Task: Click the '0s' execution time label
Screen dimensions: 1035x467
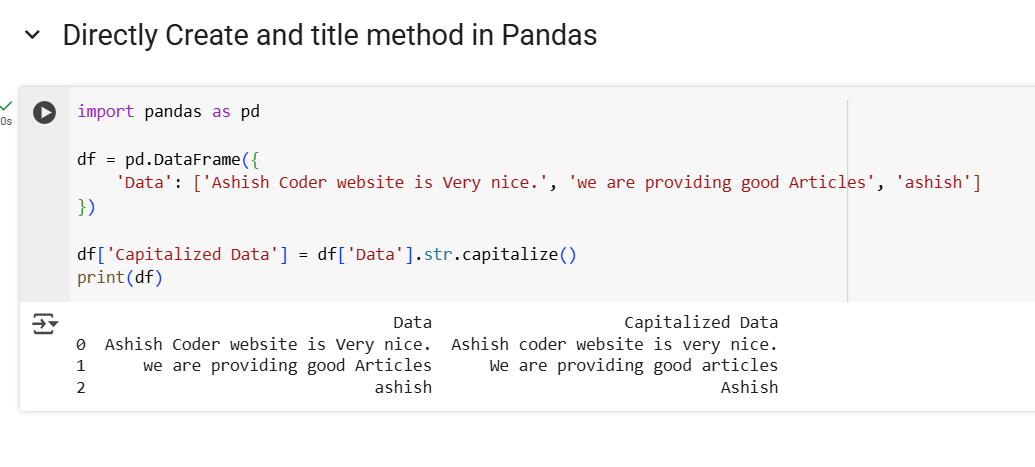Action: [7, 122]
